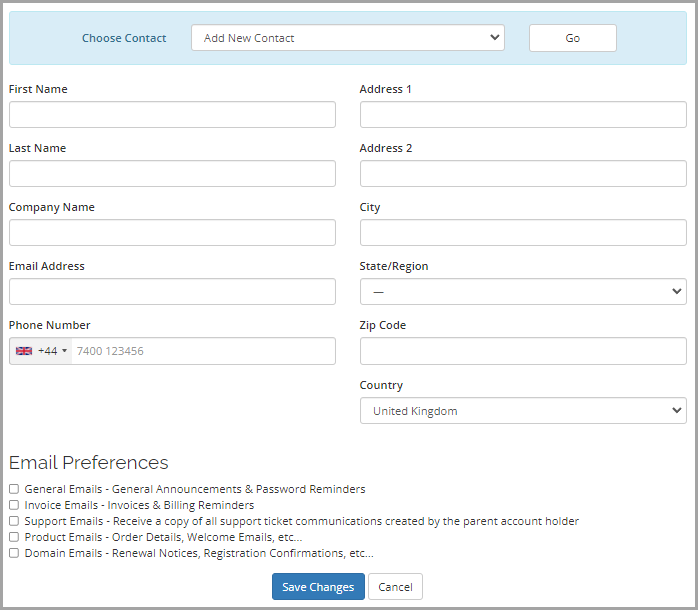
Task: Open the Choose Contact dropdown
Action: click(x=347, y=38)
